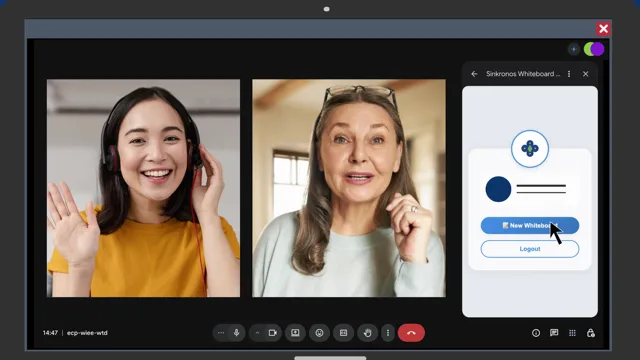Click the small sparkle icon near avatars

(573, 49)
